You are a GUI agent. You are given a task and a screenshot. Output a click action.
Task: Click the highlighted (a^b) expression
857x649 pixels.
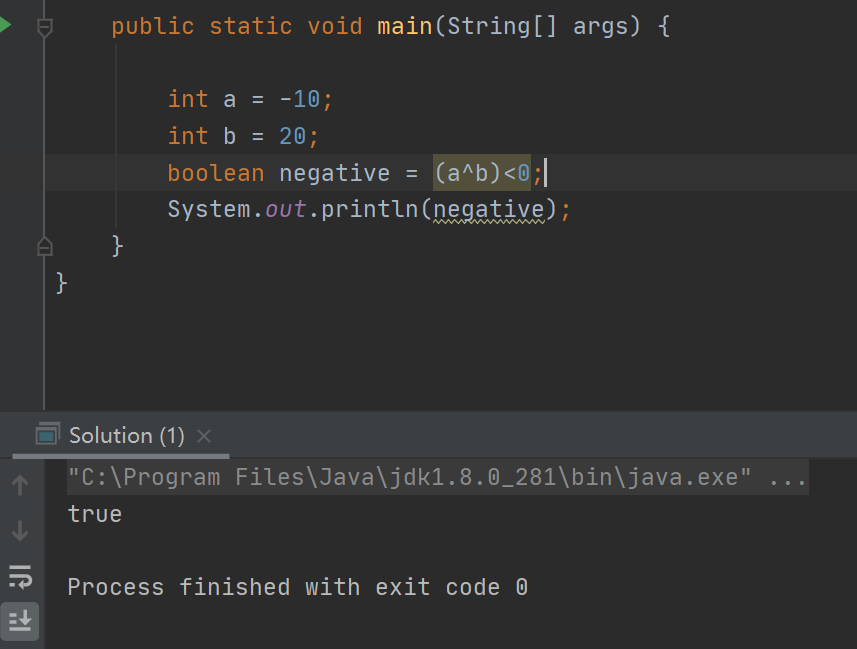[x=467, y=173]
